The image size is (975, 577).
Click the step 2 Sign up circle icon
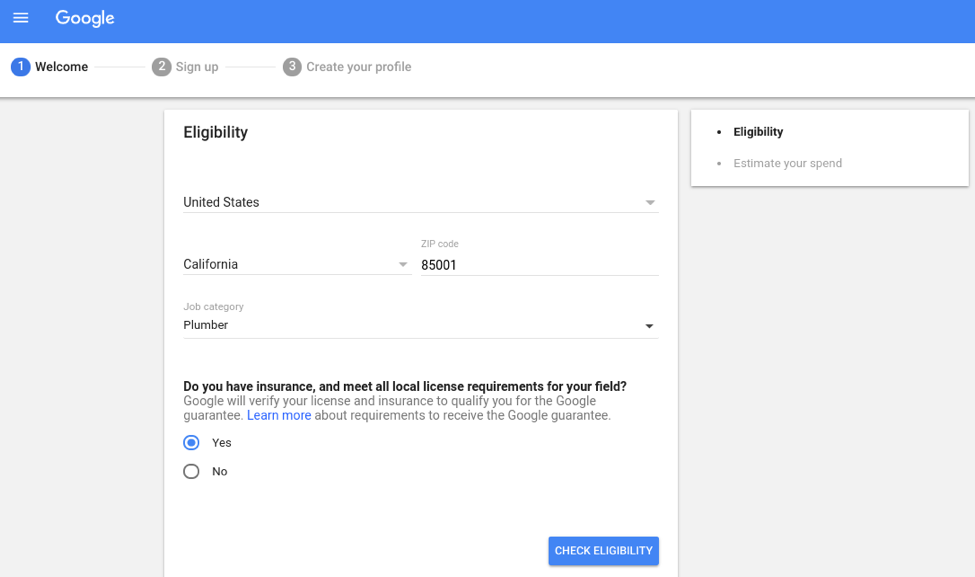coord(161,66)
